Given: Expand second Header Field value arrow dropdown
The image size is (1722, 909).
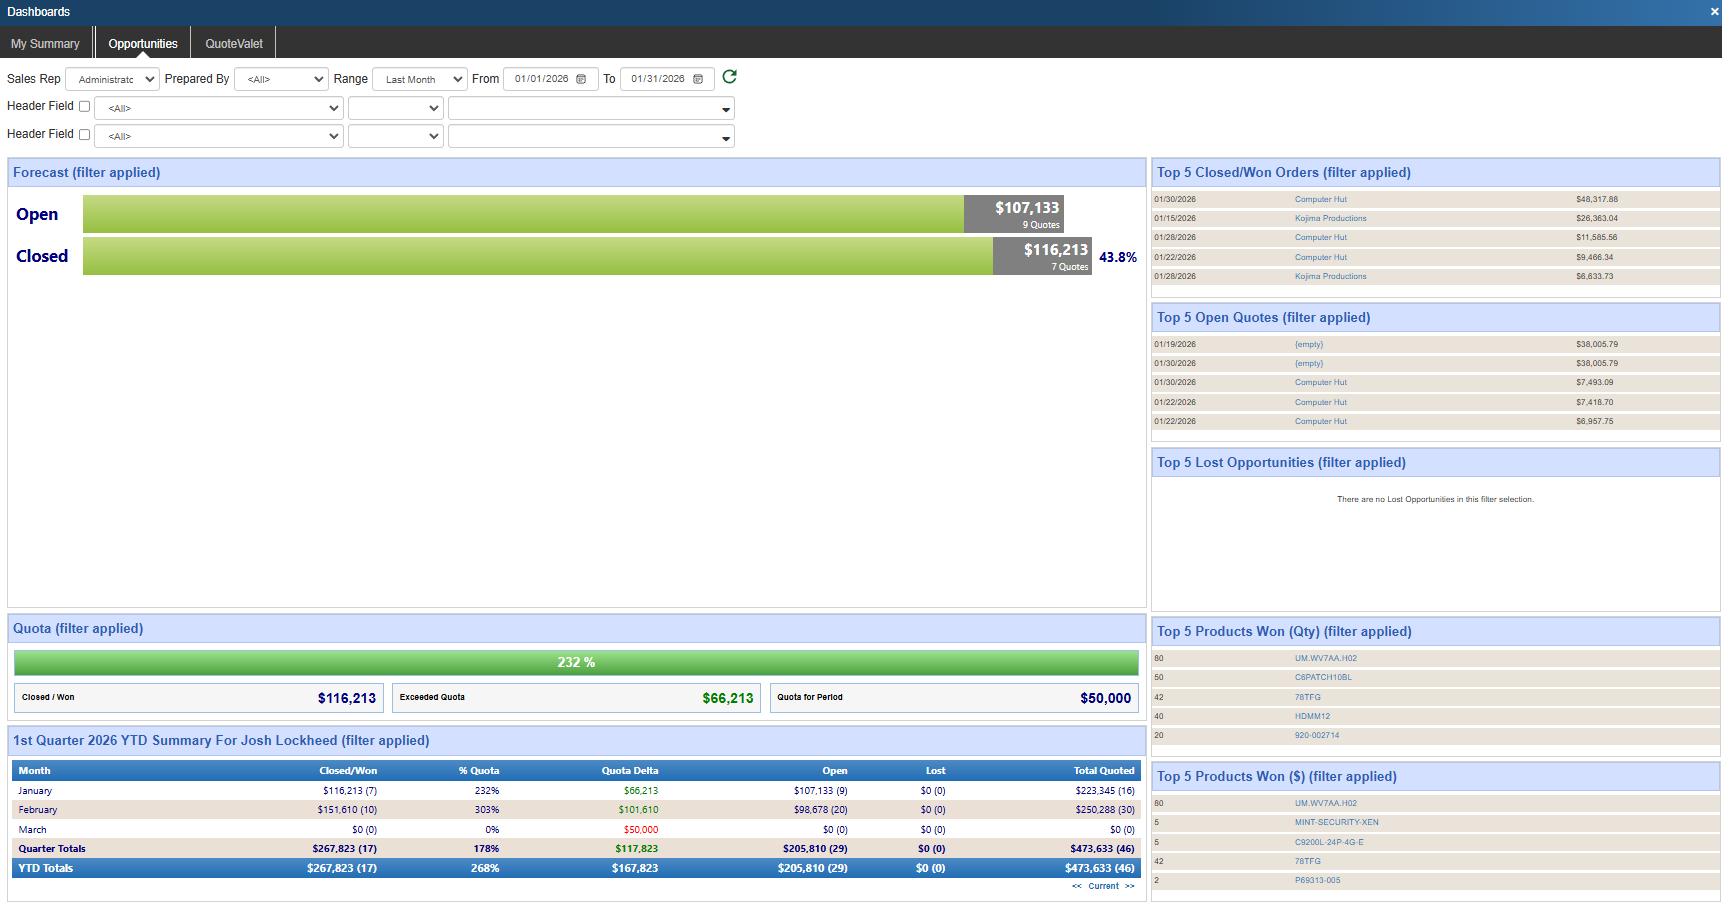Looking at the screenshot, I should point(725,137).
